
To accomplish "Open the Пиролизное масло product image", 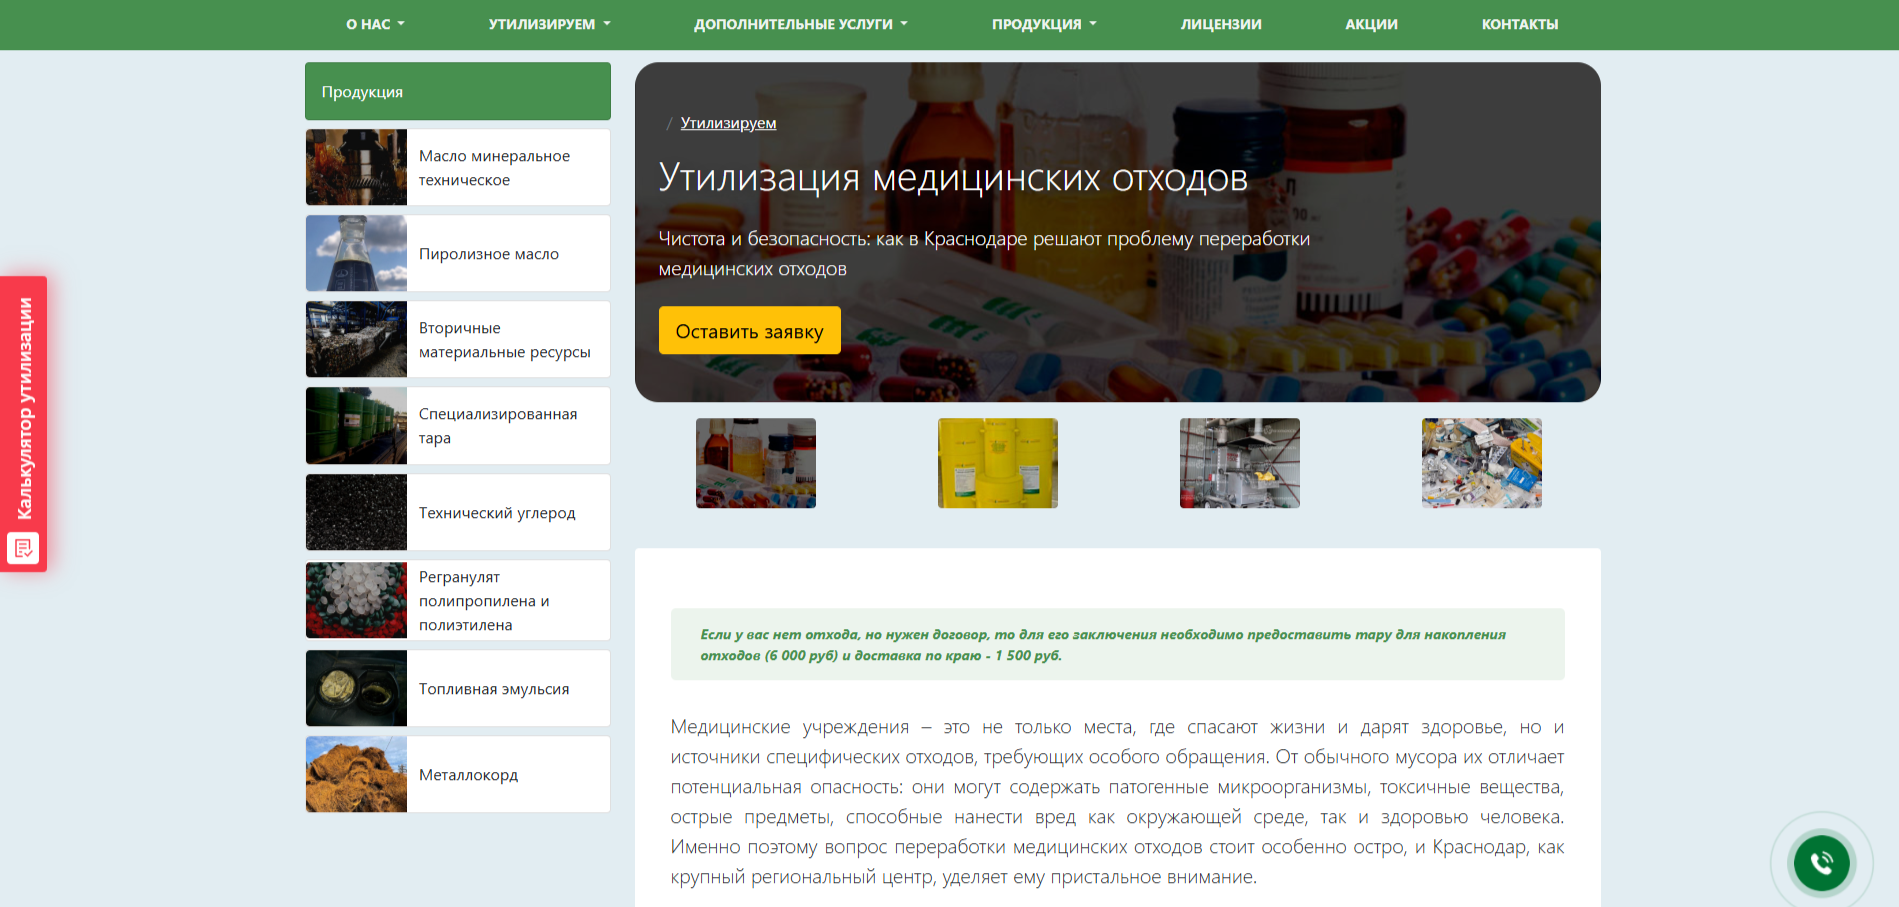I will [356, 253].
